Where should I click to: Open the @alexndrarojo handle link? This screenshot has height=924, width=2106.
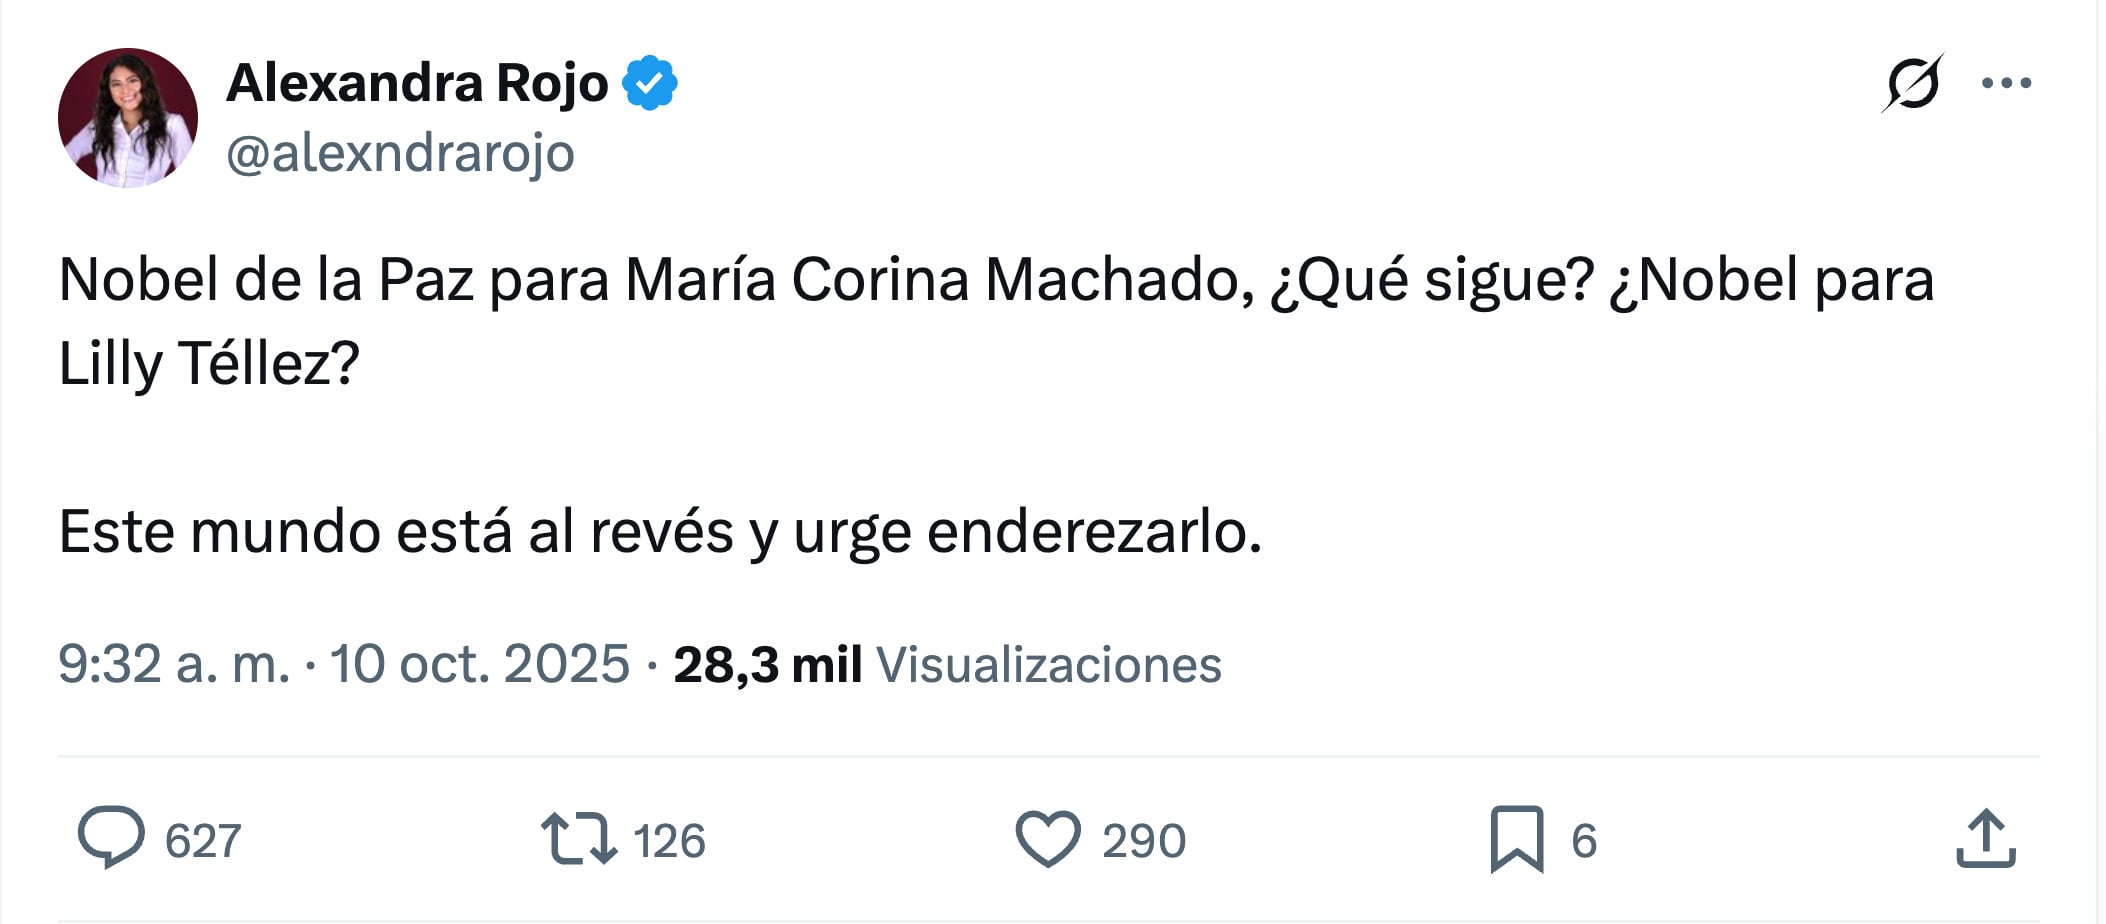pos(400,154)
